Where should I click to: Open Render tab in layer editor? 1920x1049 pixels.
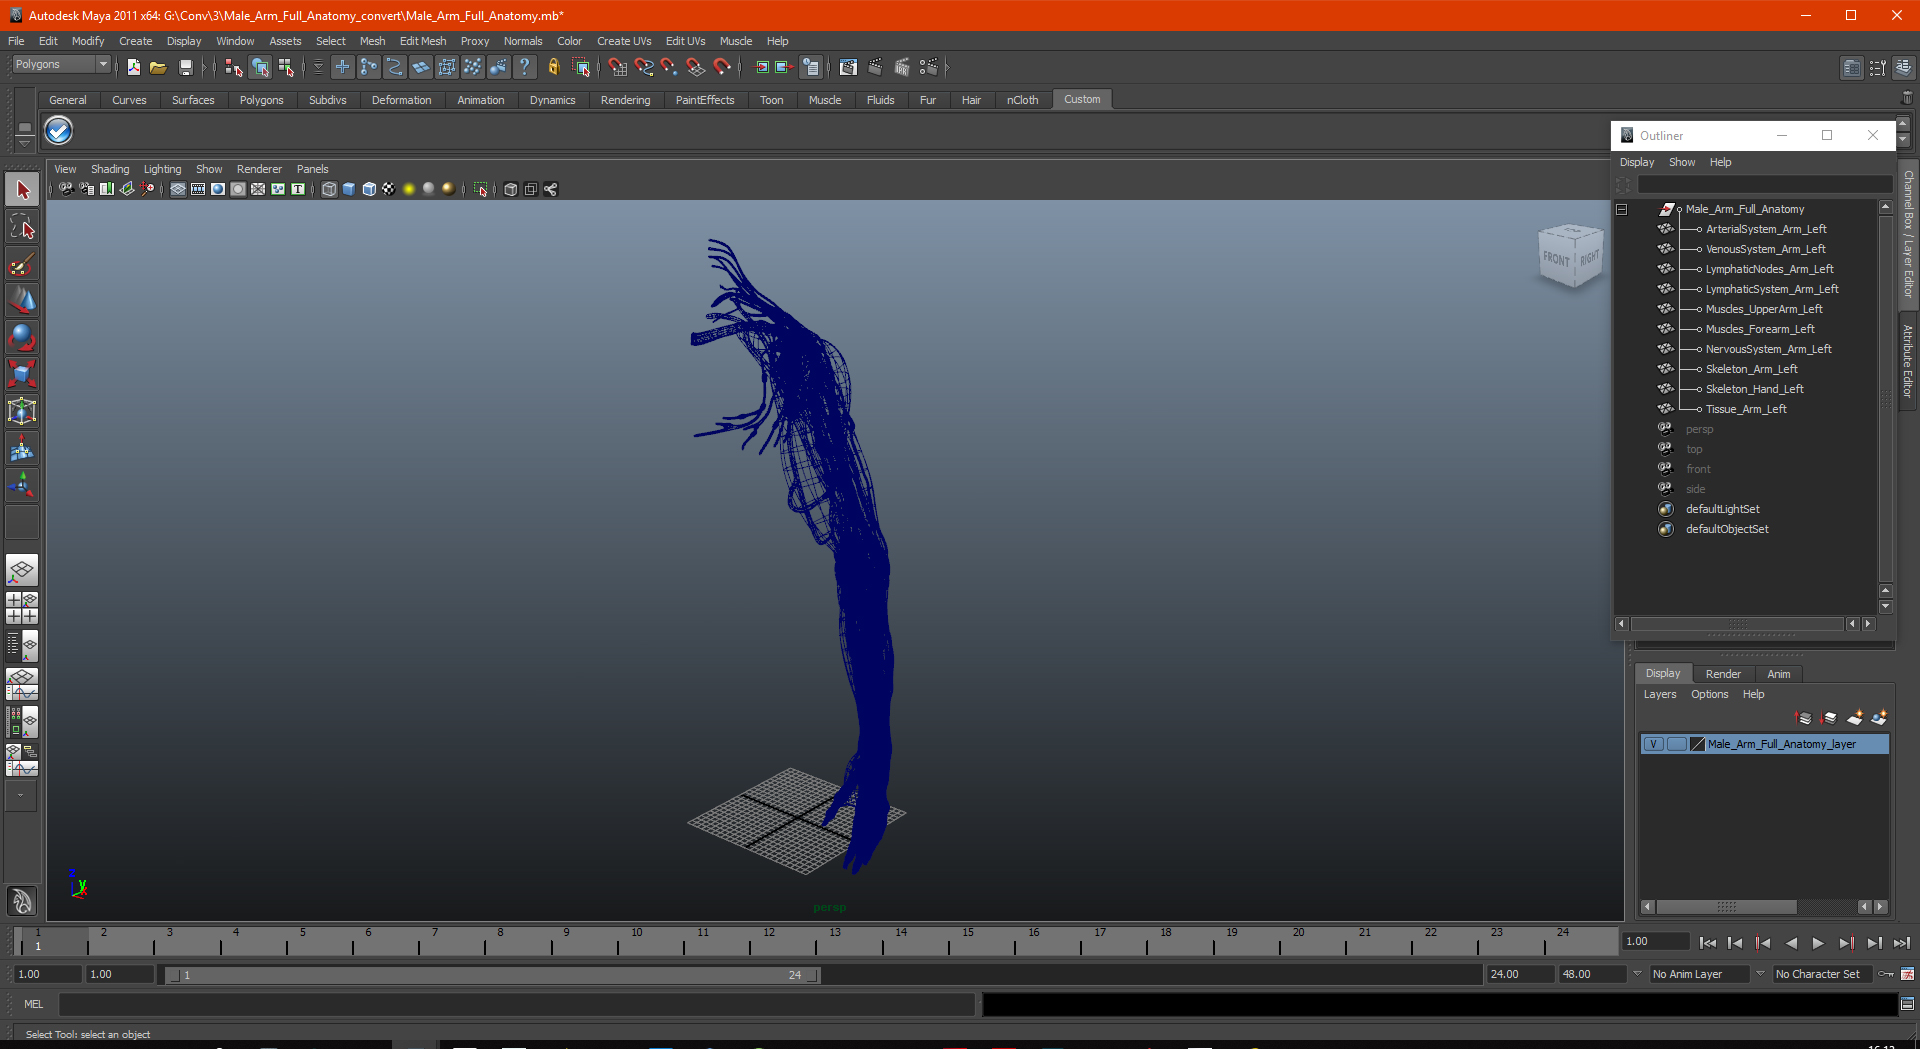click(1723, 674)
